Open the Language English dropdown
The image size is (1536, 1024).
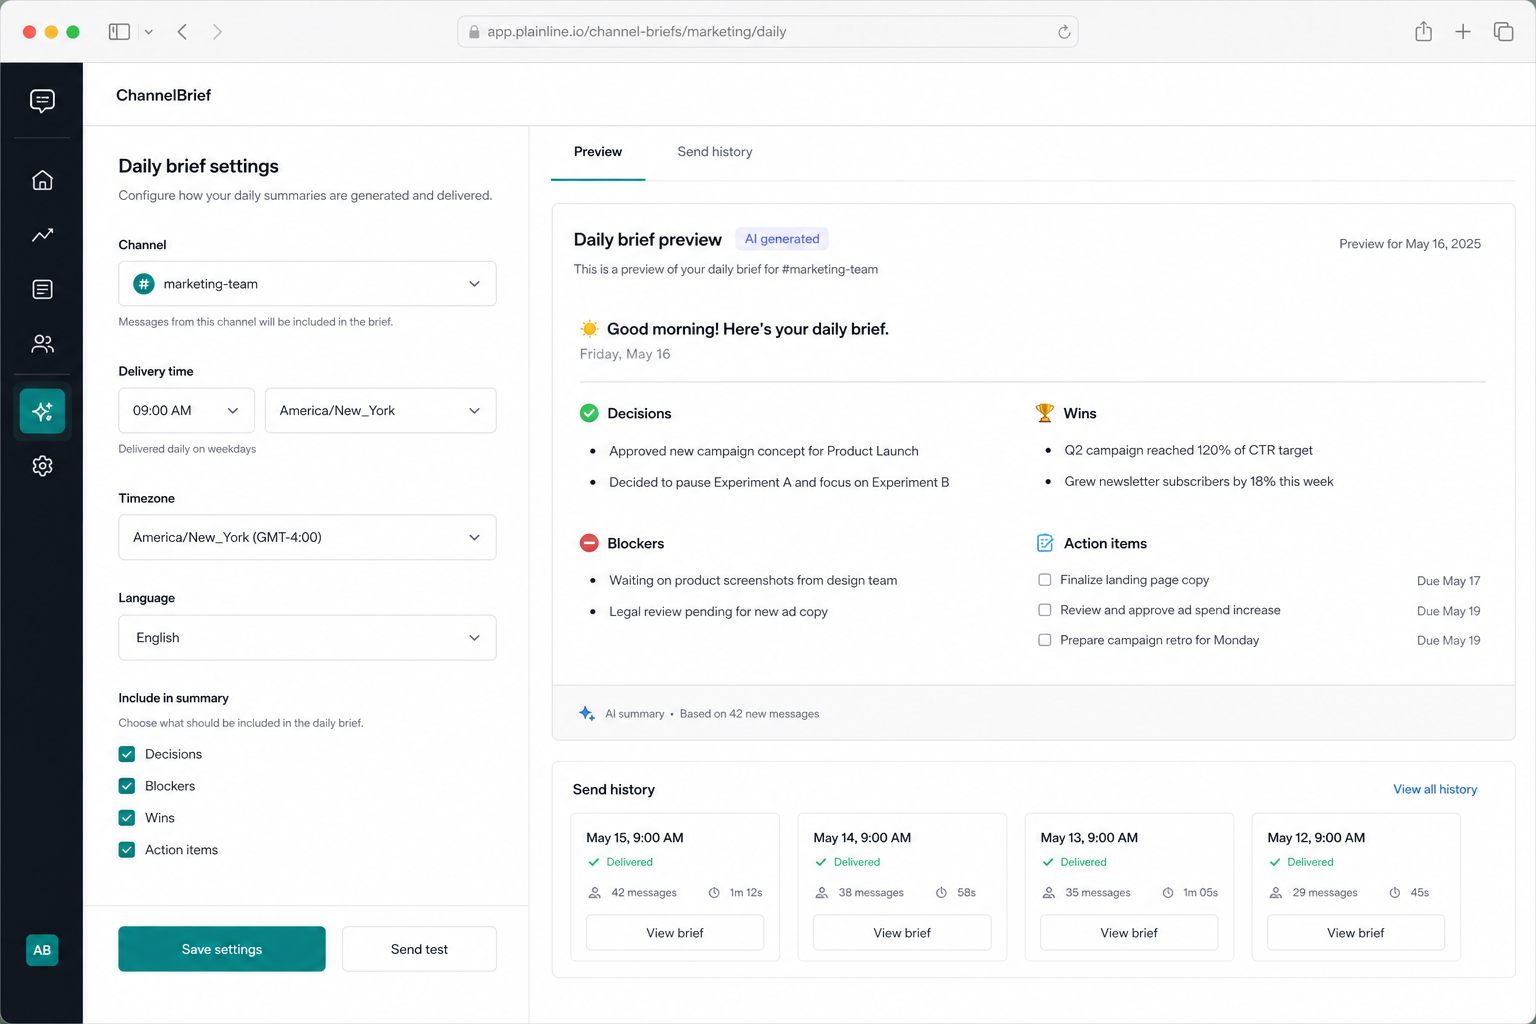[307, 638]
